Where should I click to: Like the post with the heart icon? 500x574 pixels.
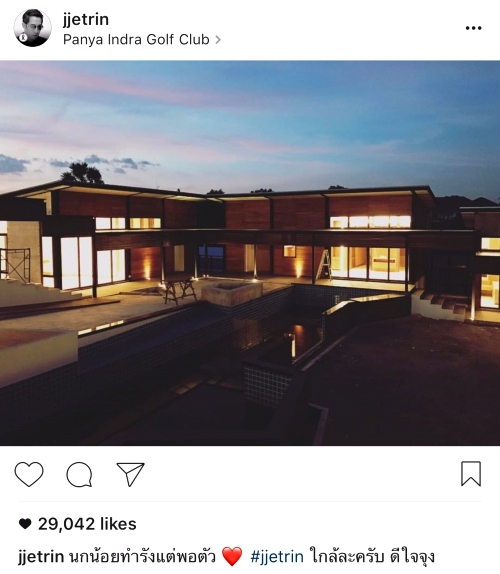pyautogui.click(x=29, y=474)
